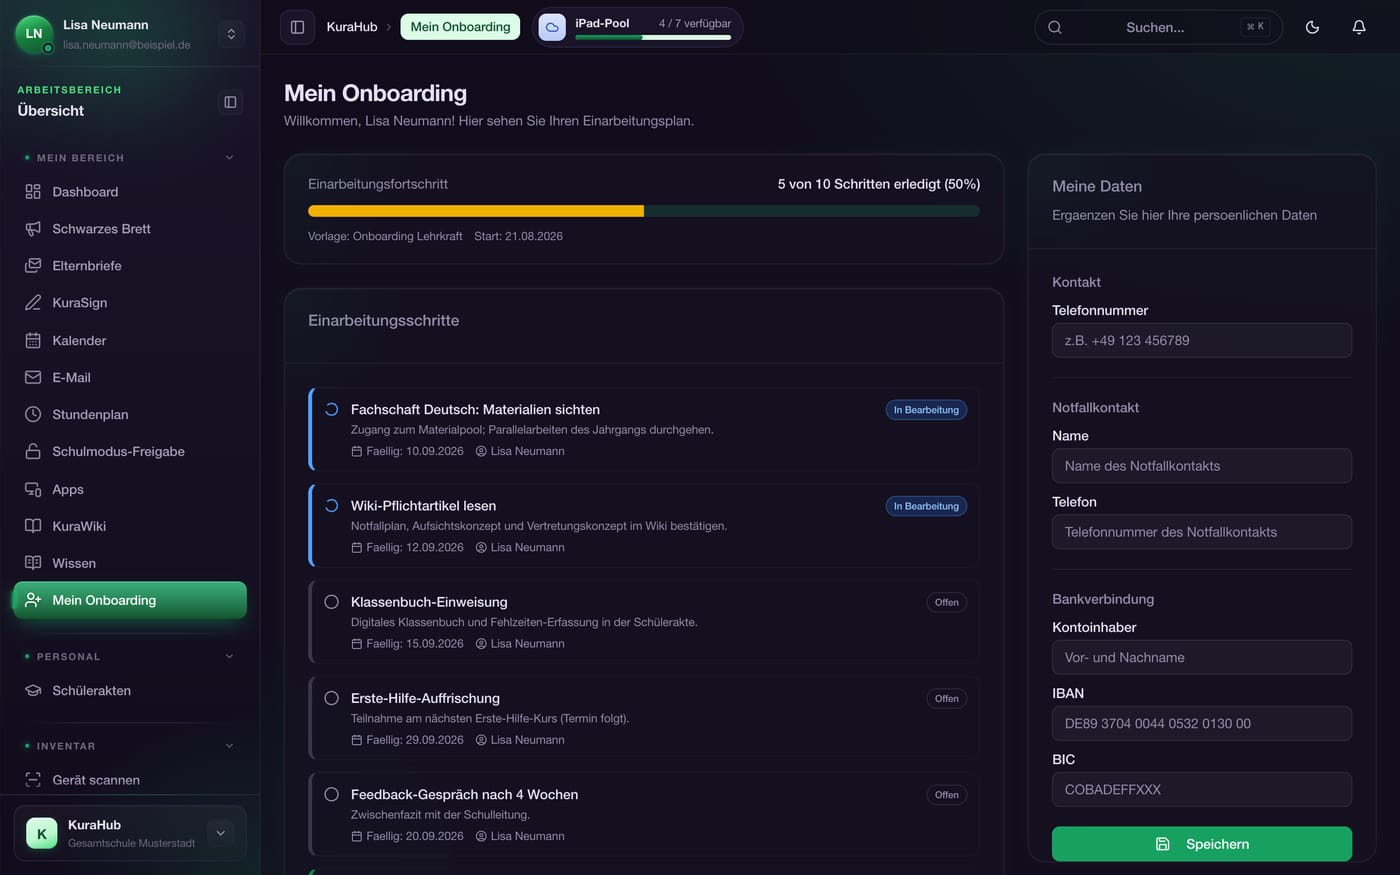
Task: Collapse the PERSONAL section chevron
Action: 229,657
